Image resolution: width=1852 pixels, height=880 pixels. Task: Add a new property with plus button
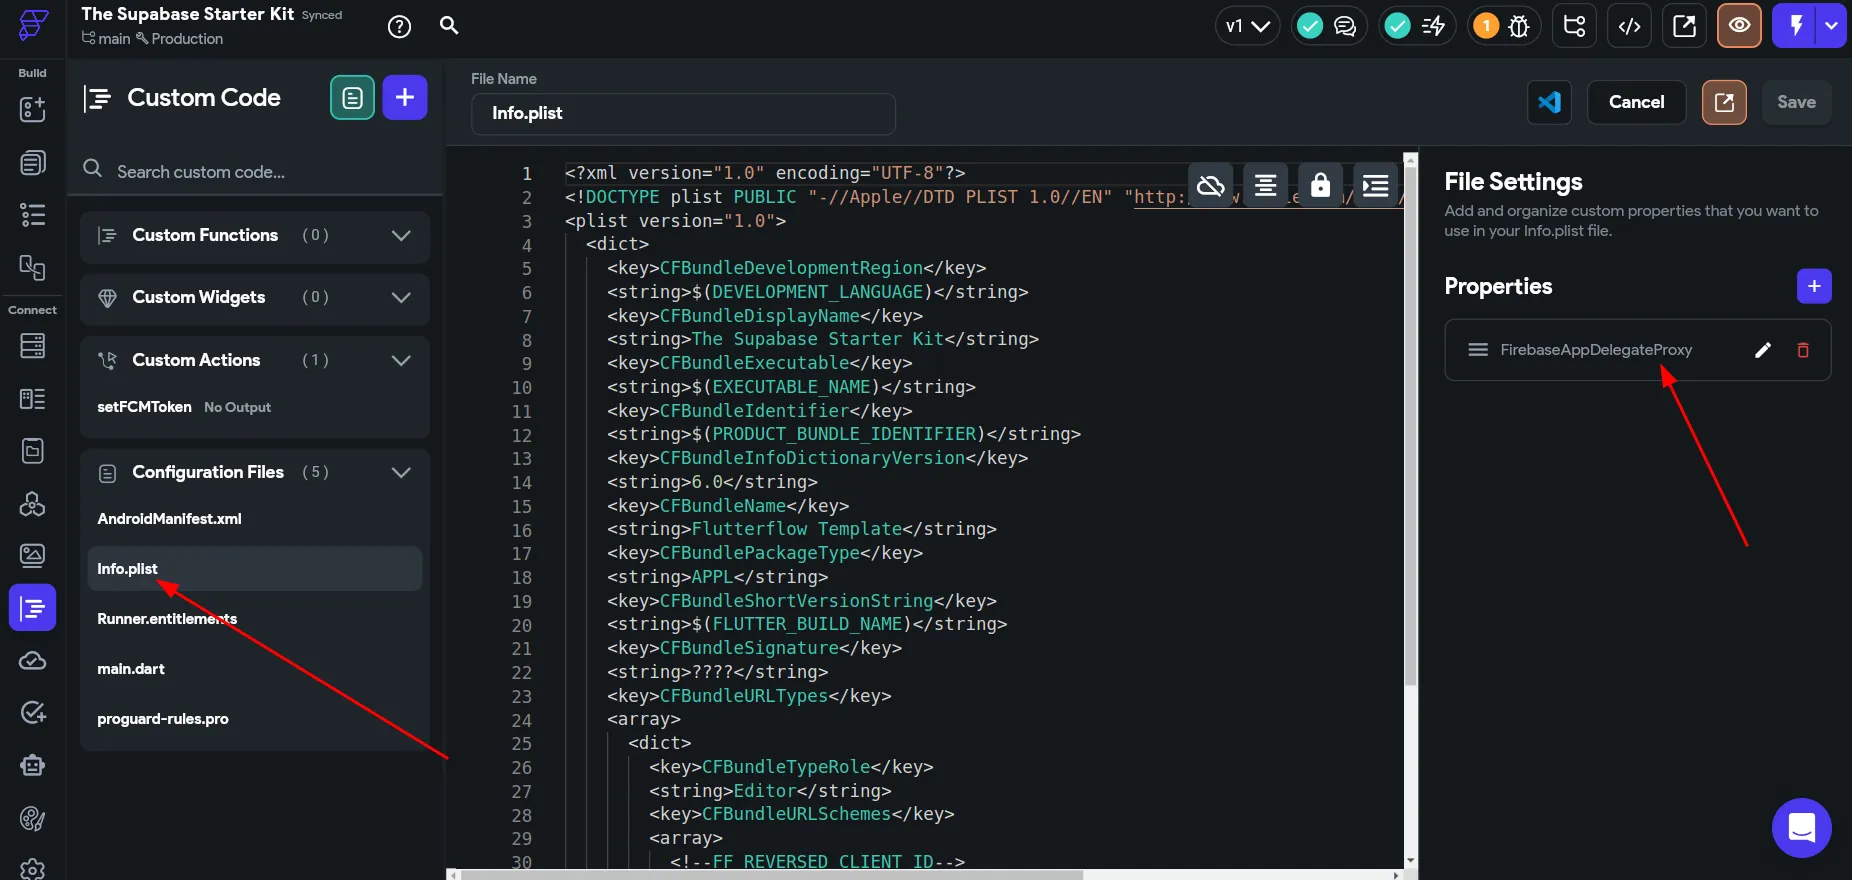click(x=1814, y=286)
